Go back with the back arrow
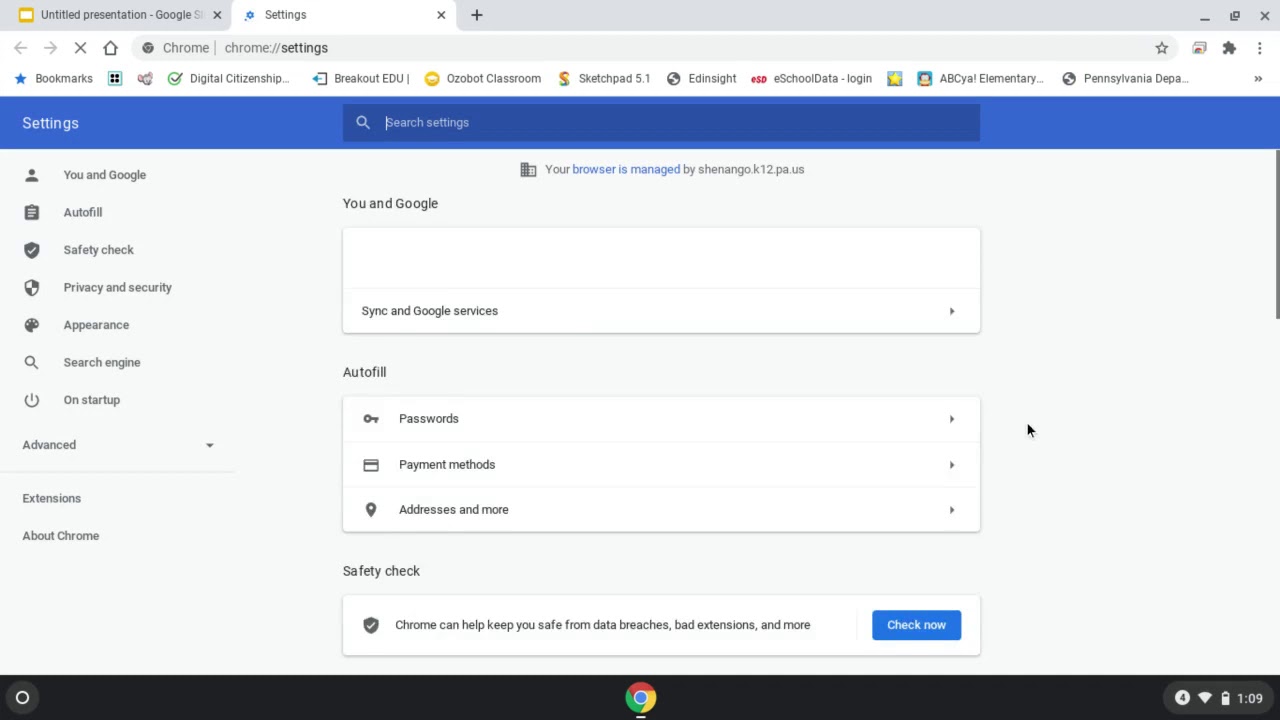The width and height of the screenshot is (1280, 720). click(21, 48)
